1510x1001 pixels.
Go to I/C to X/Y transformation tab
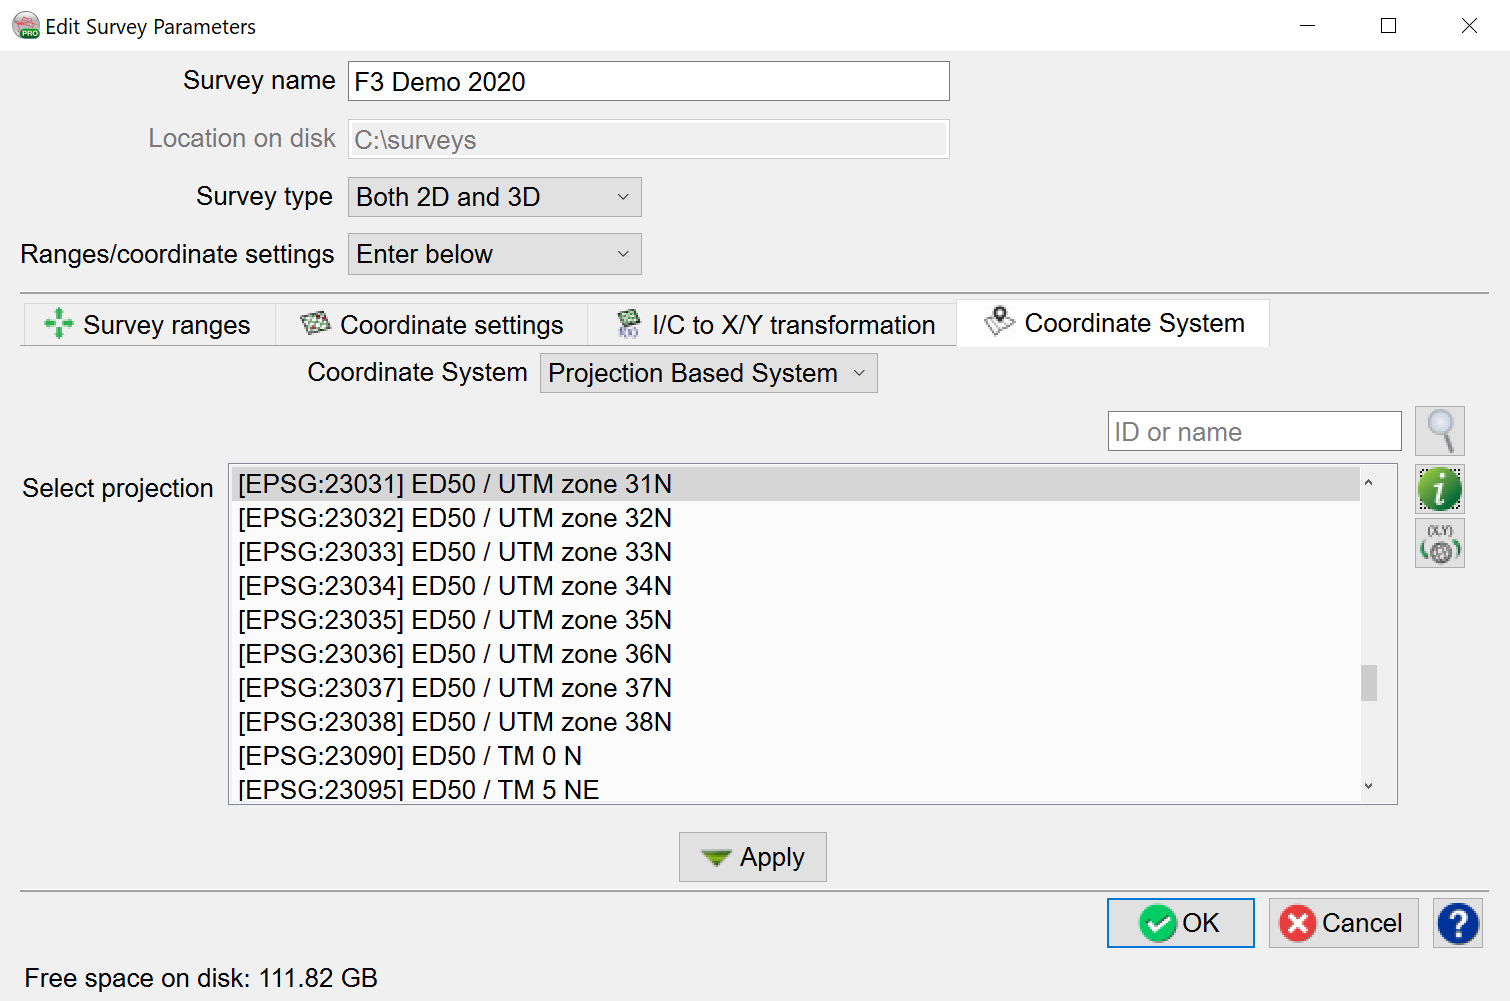click(x=775, y=325)
